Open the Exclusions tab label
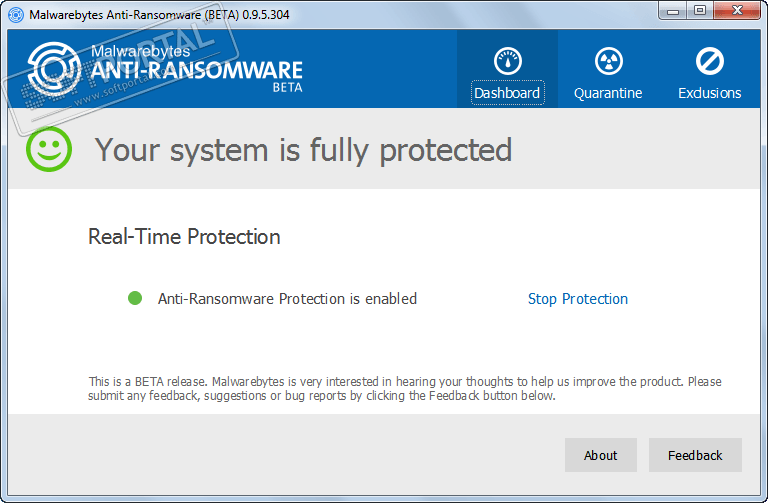 pyautogui.click(x=709, y=93)
